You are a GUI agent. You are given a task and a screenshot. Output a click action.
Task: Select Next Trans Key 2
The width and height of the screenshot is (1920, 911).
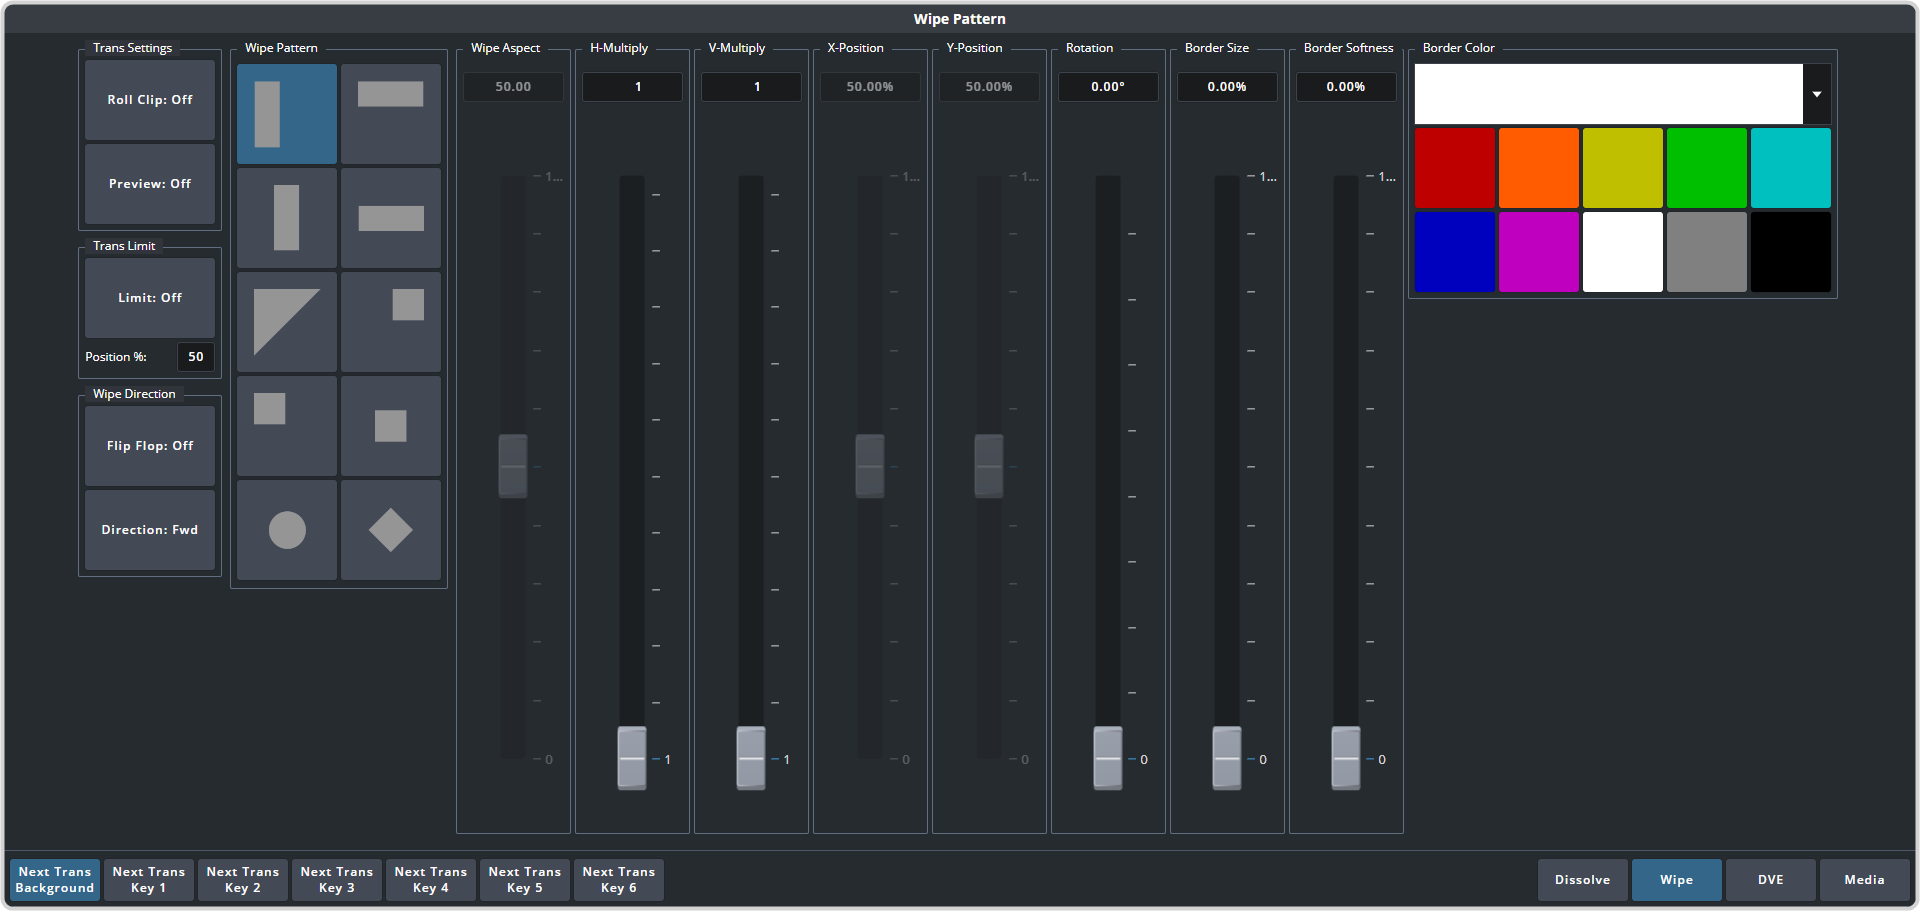(x=243, y=880)
